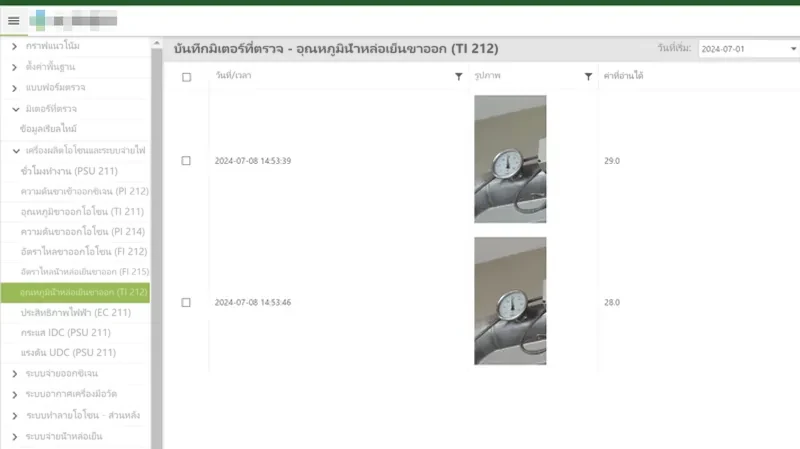Image resolution: width=800 pixels, height=449 pixels.
Task: Open filter for วันที่/เวลา column
Action: (459, 77)
